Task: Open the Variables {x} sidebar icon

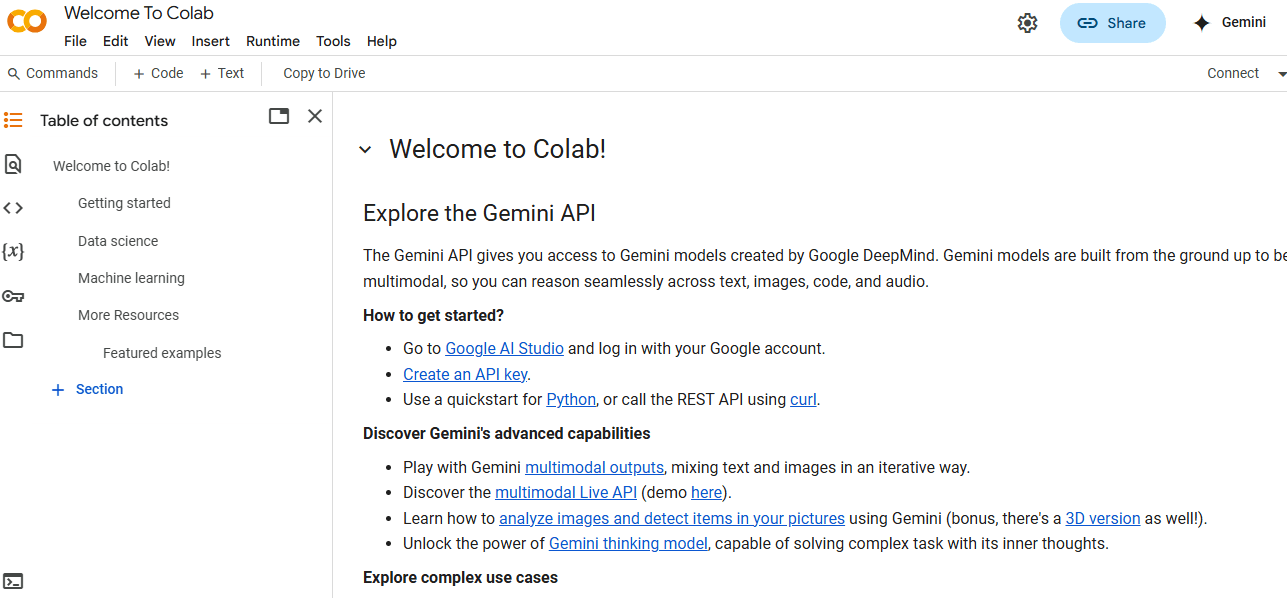Action: pos(13,252)
